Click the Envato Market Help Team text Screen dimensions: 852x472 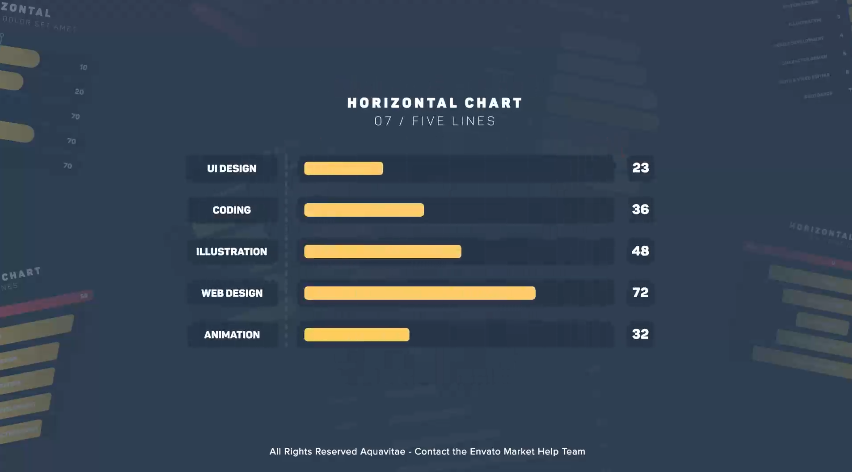tap(527, 451)
